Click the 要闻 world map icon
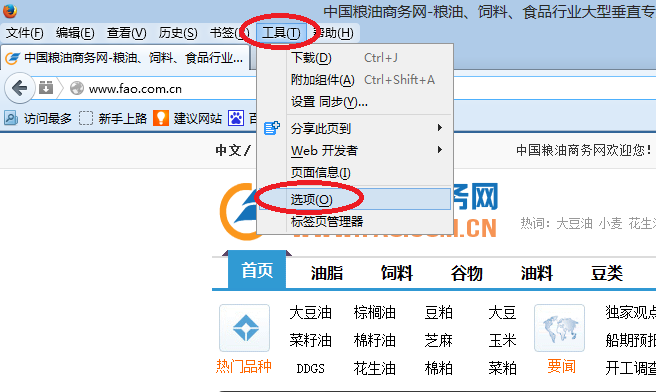 (559, 328)
